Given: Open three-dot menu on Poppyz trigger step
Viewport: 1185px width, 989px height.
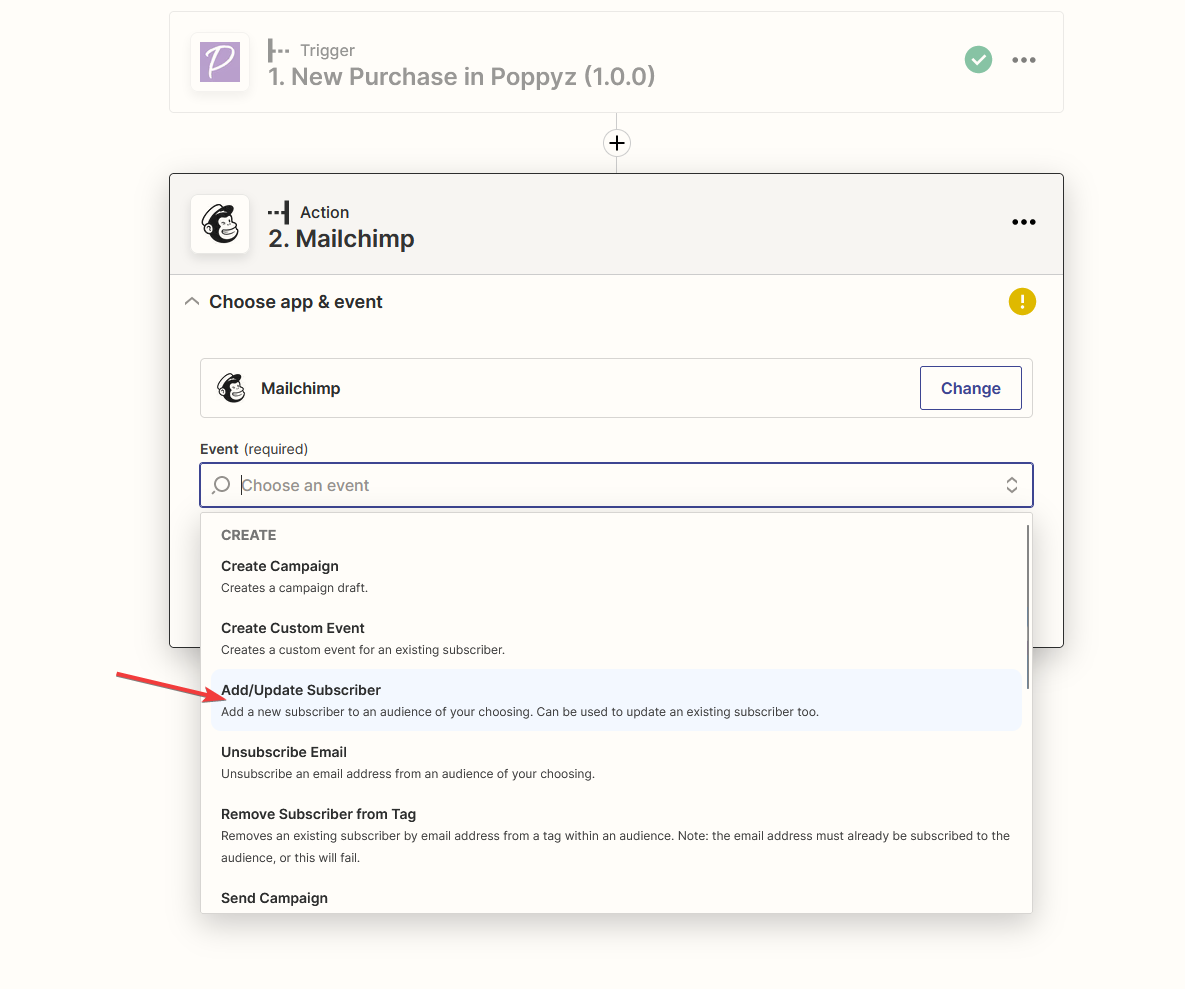Looking at the screenshot, I should [1023, 60].
